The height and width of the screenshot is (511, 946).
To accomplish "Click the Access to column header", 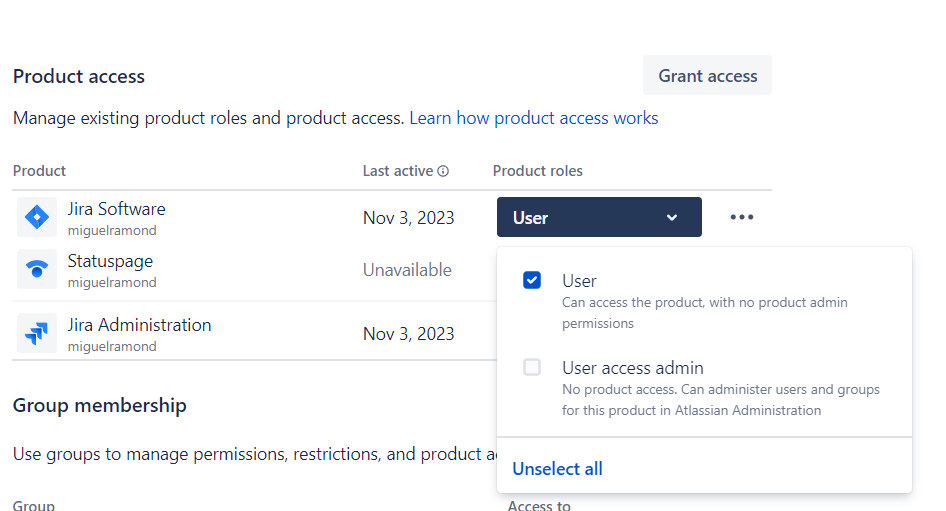I will [x=539, y=505].
